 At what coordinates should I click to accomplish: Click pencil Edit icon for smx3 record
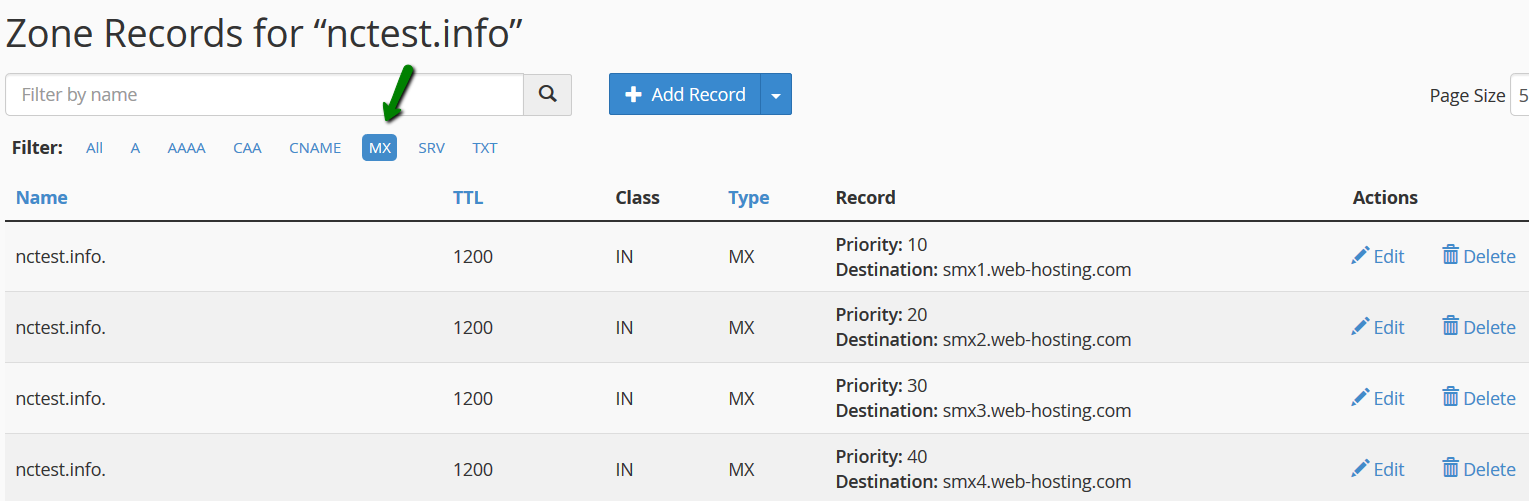(1360, 398)
